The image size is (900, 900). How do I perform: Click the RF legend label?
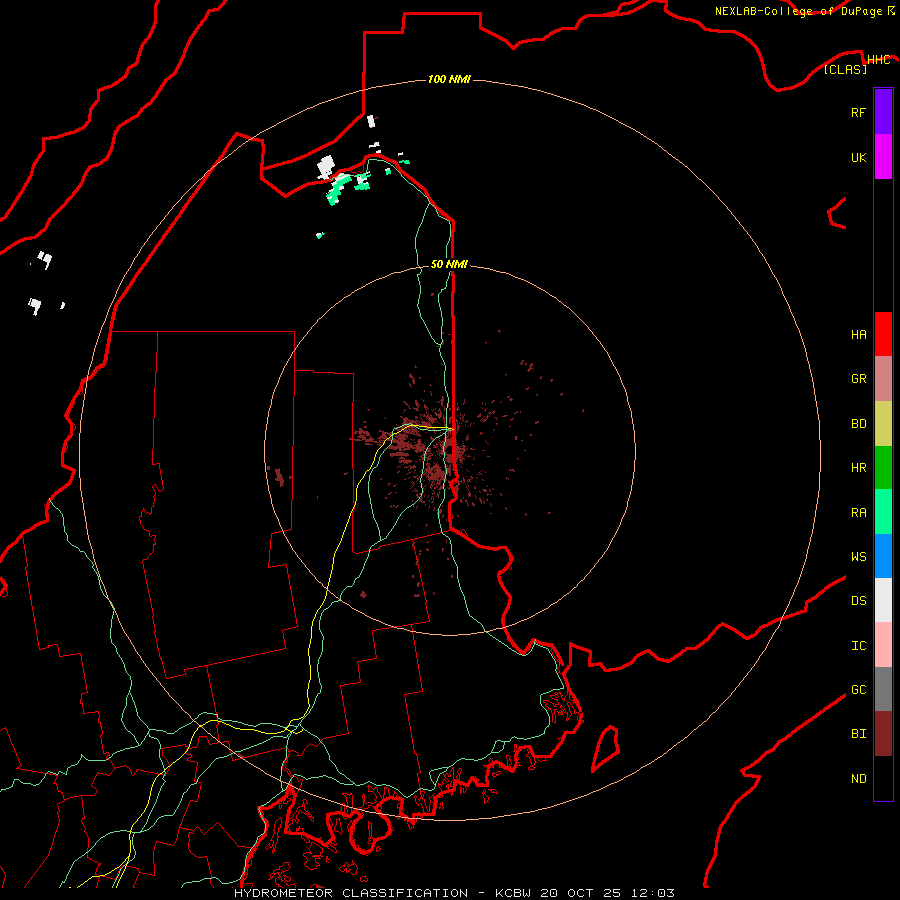point(858,112)
